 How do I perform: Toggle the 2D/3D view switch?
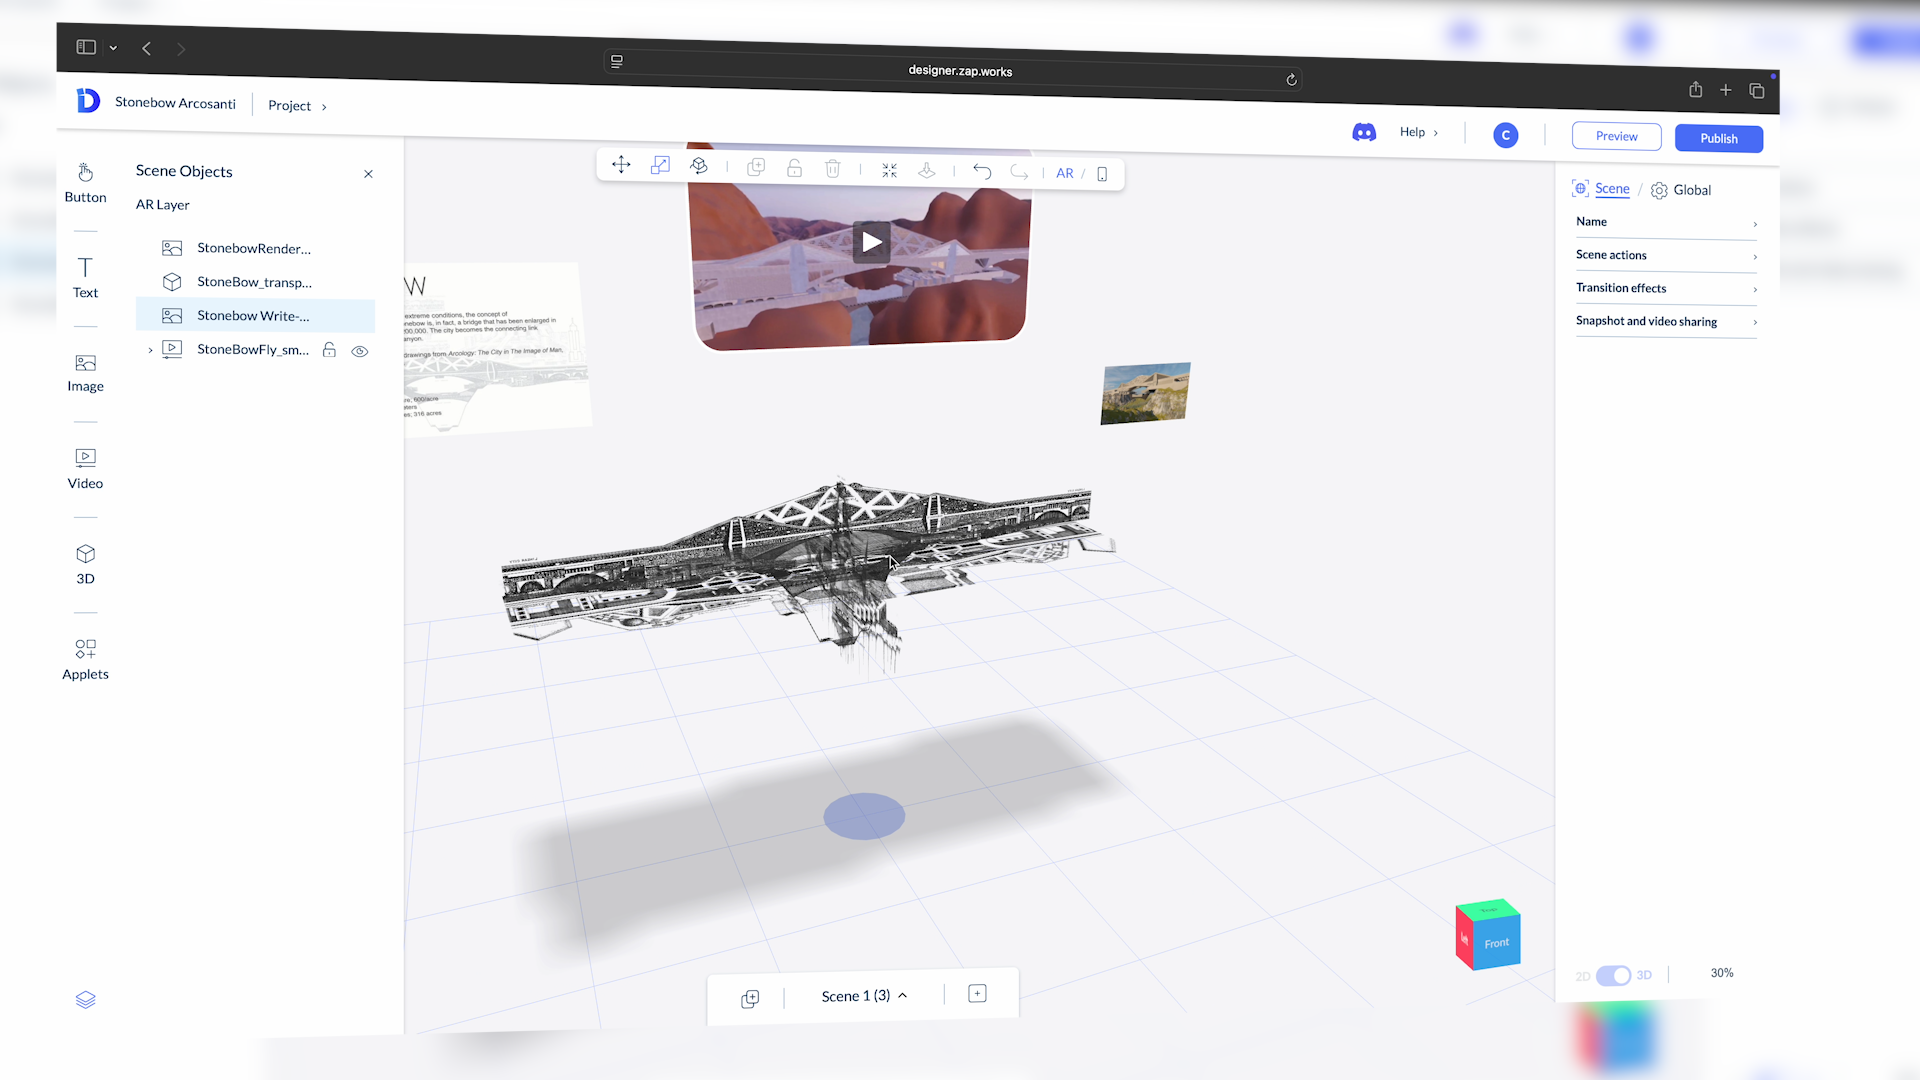coord(1613,975)
